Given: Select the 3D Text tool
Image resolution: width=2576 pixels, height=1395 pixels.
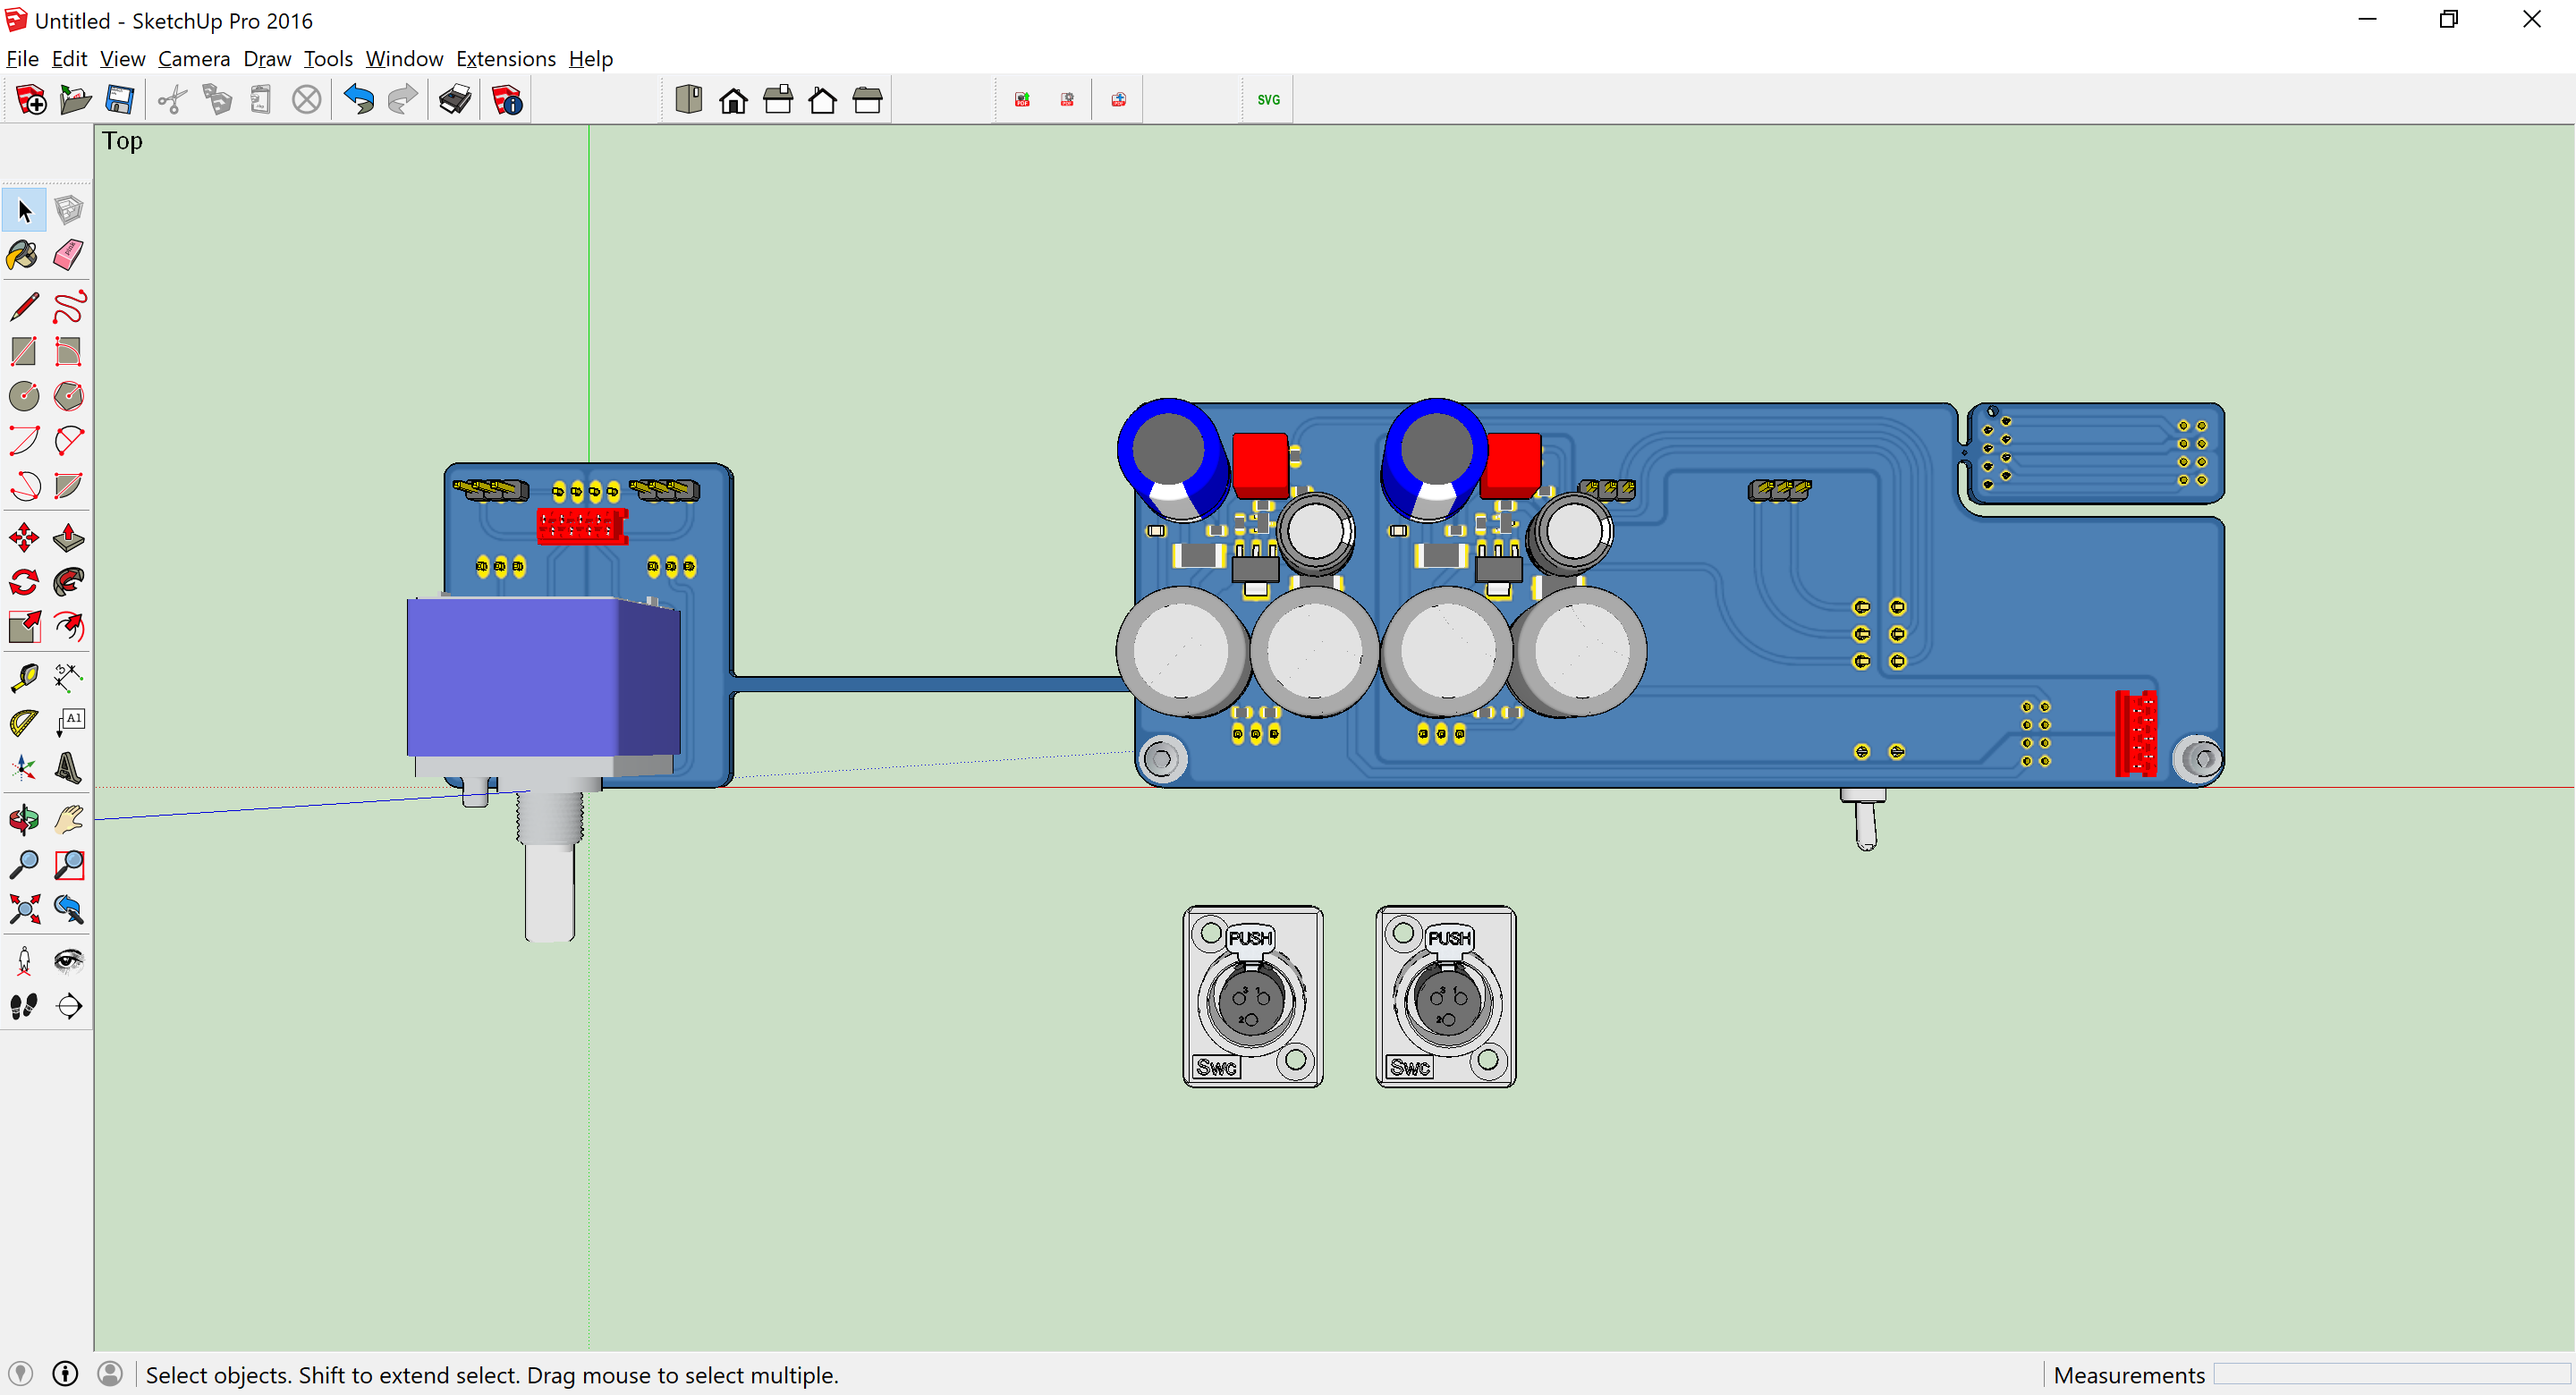Looking at the screenshot, I should tap(68, 767).
